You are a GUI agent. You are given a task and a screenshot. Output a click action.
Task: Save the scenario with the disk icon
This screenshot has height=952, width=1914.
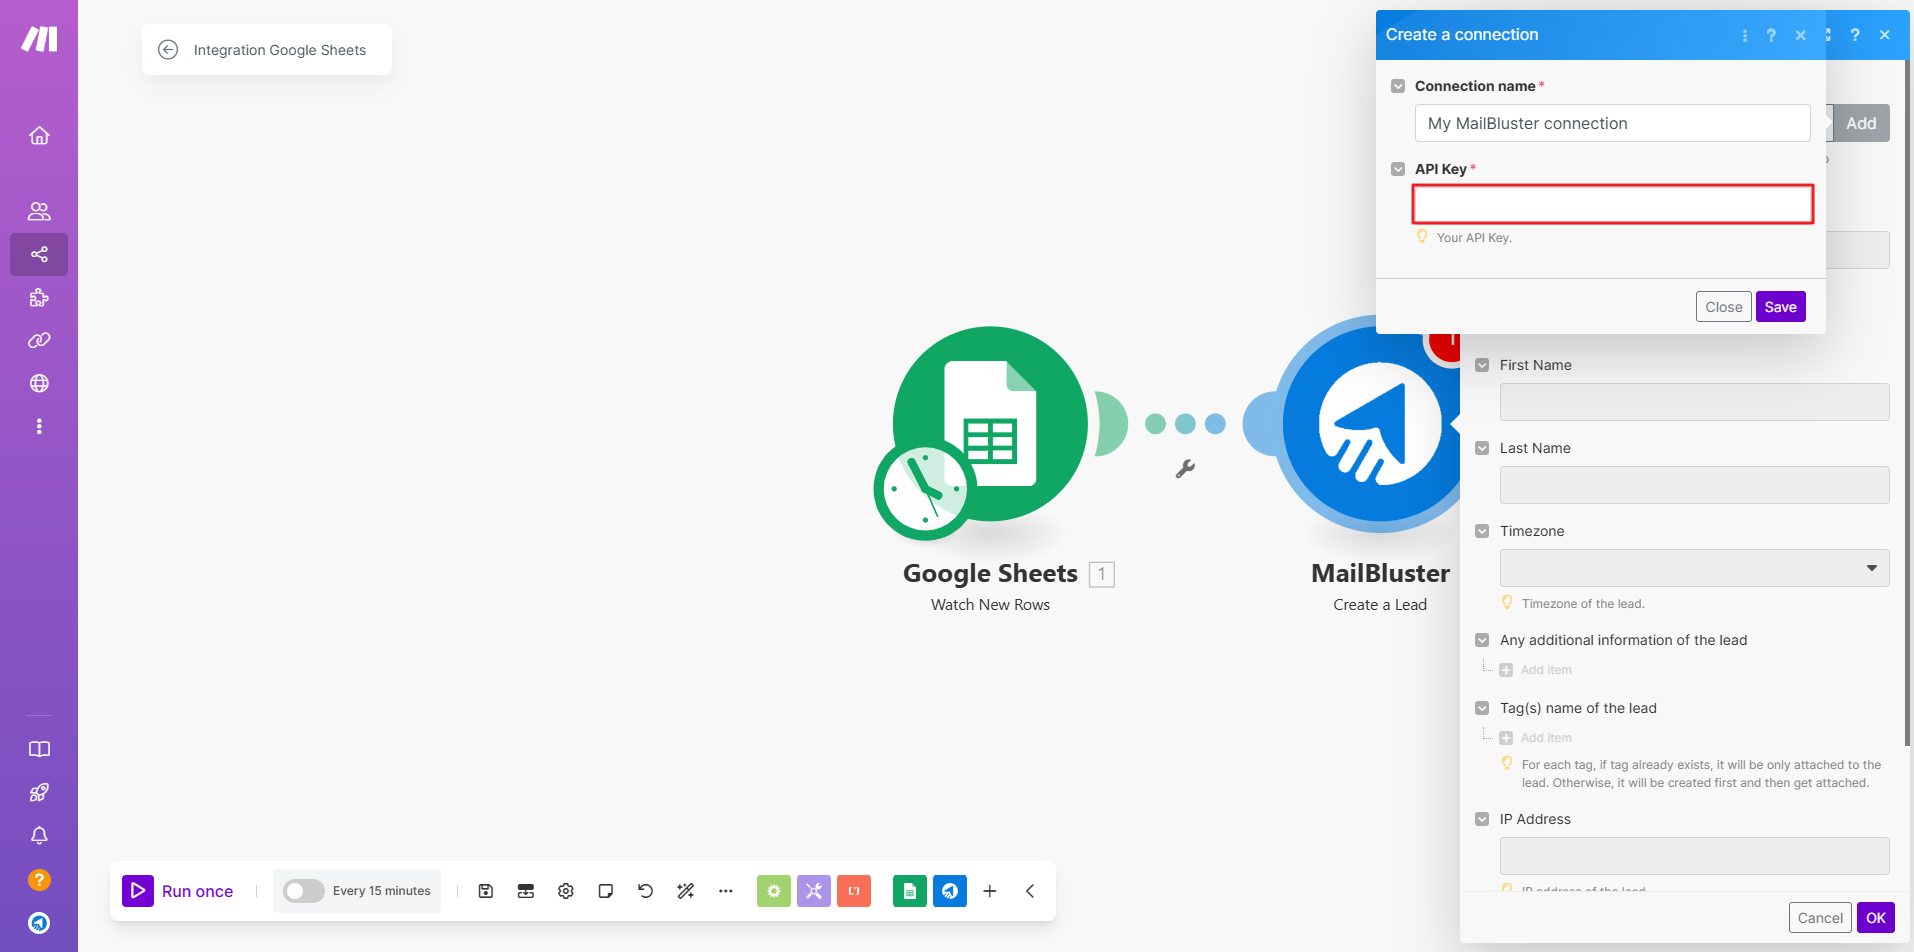tap(486, 890)
